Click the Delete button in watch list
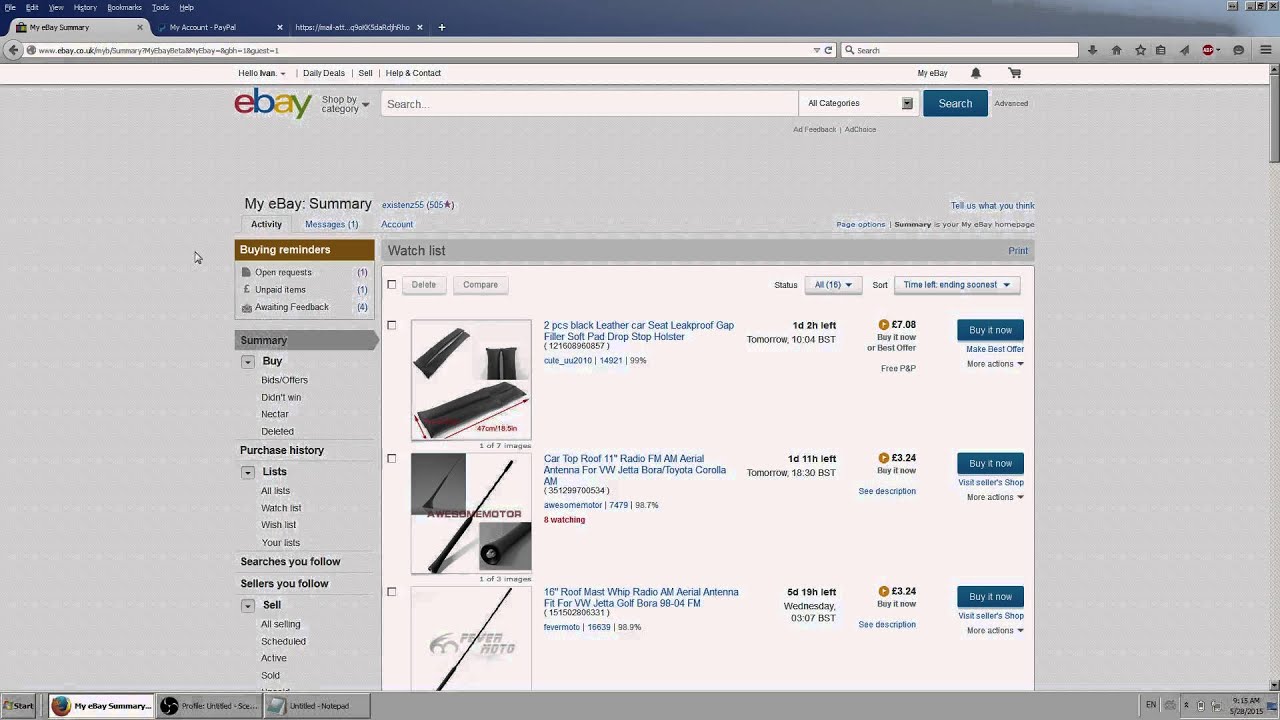This screenshot has width=1280, height=720. coord(424,285)
